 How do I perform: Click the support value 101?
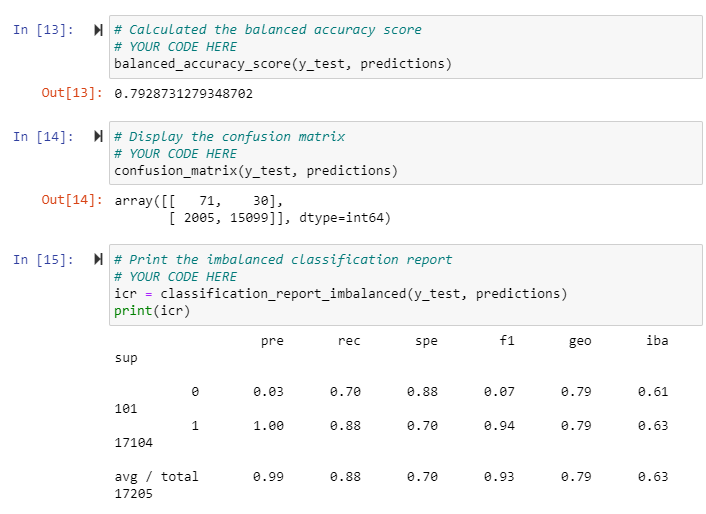pyautogui.click(x=126, y=409)
